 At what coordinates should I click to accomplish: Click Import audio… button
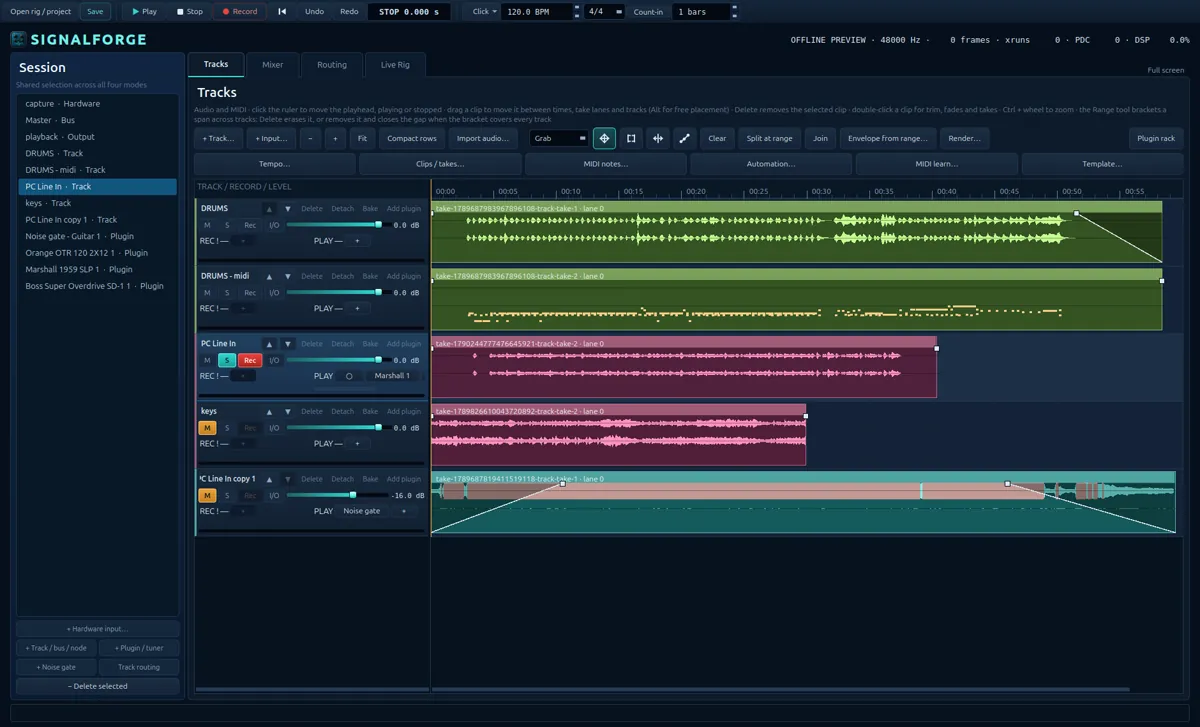tap(482, 138)
